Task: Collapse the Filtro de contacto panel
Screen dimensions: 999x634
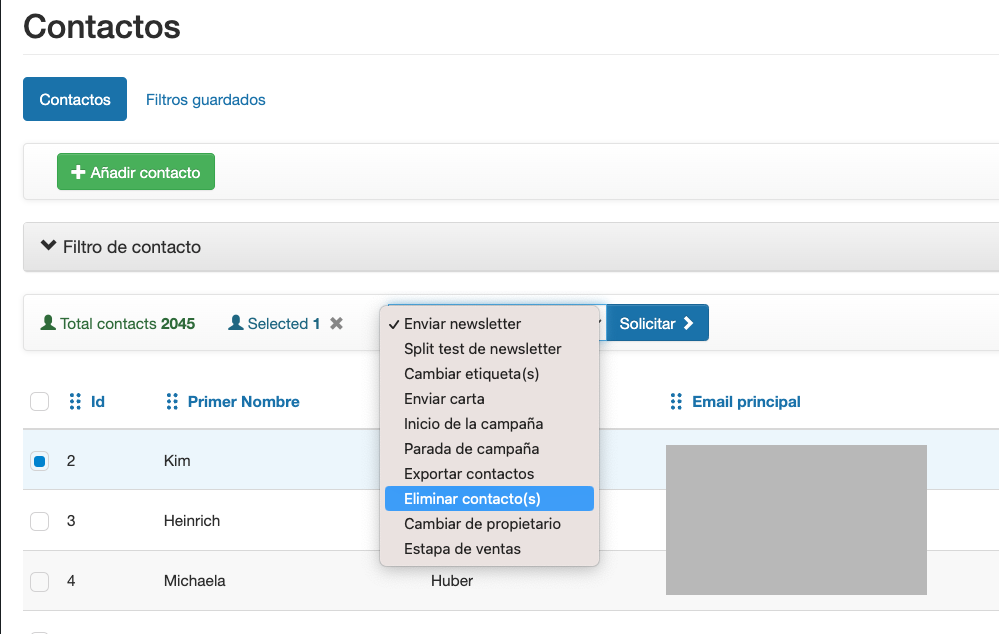Action: pos(48,245)
